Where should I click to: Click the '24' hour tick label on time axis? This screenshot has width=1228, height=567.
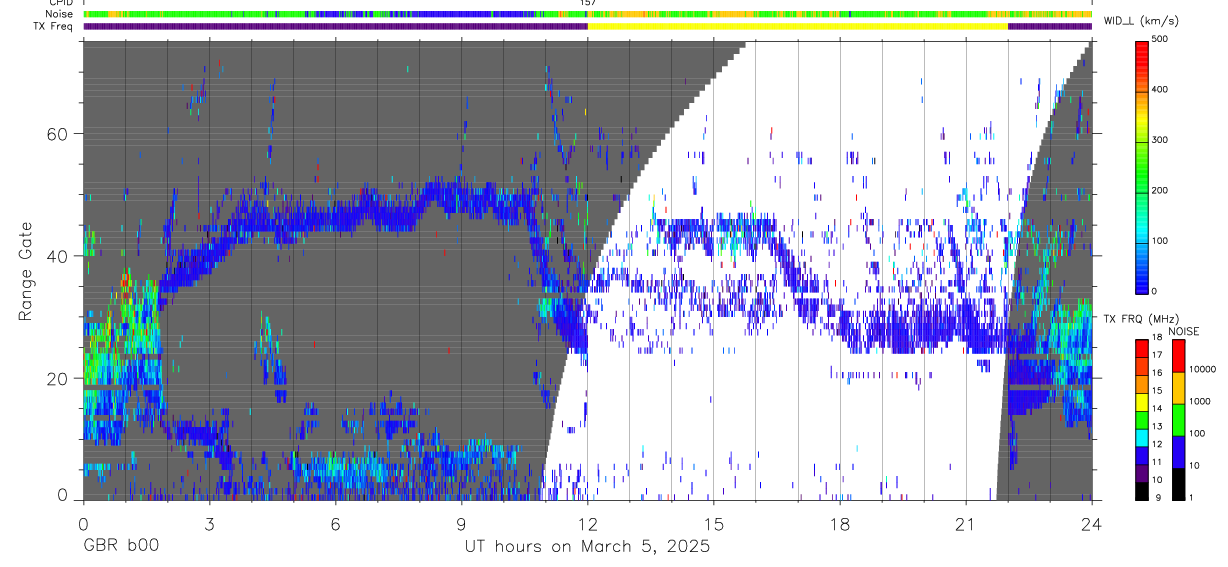tap(1092, 523)
